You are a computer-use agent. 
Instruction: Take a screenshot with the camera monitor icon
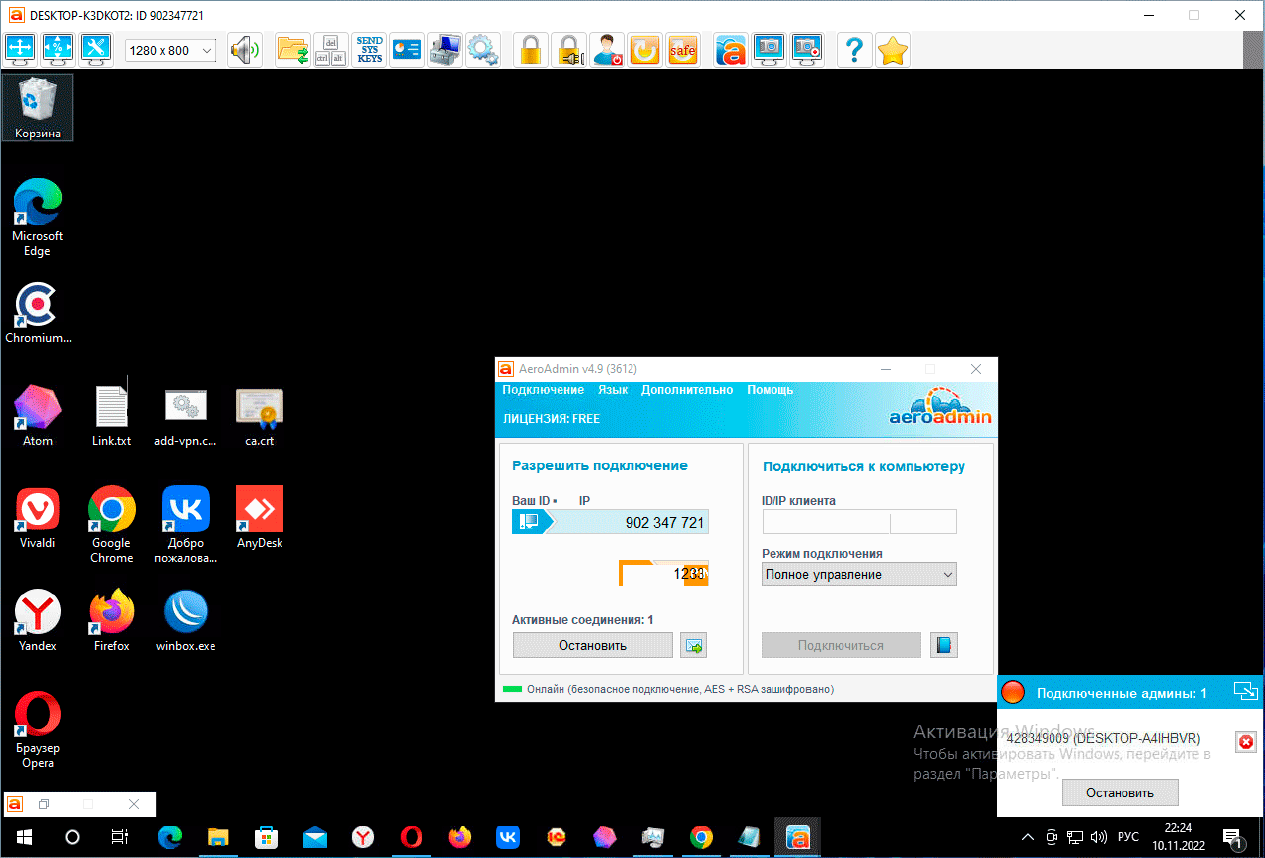pos(769,50)
